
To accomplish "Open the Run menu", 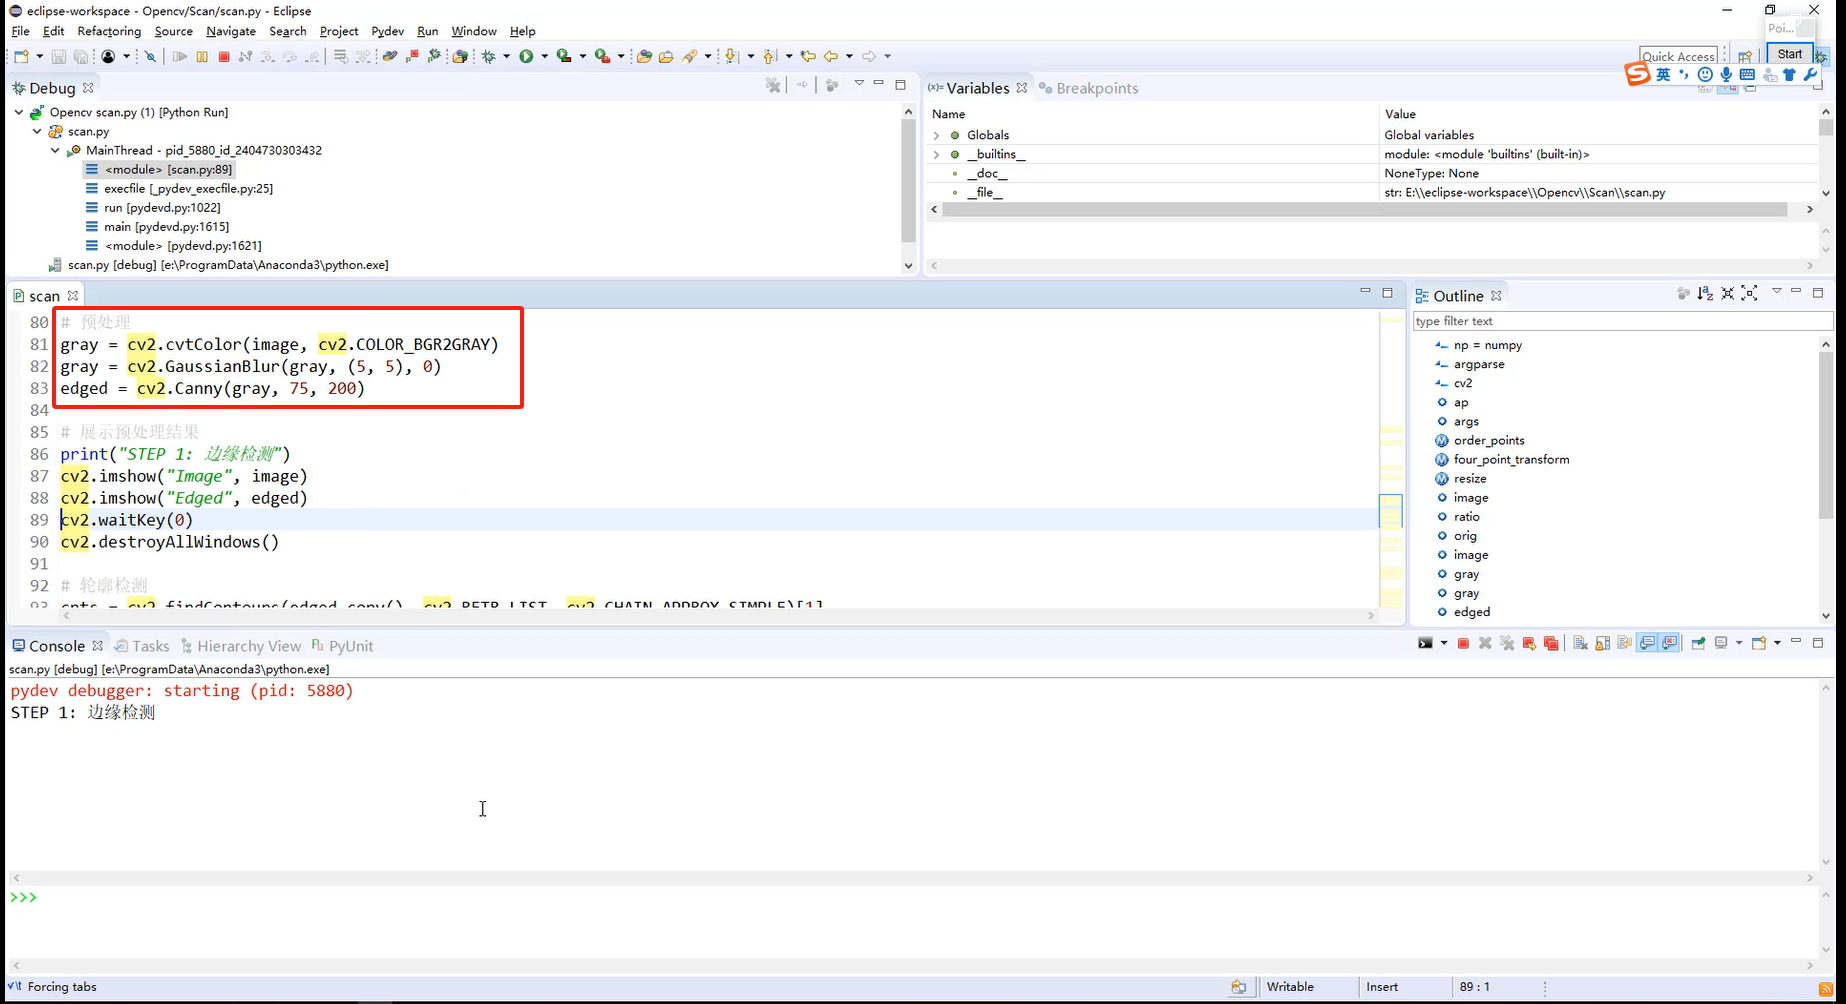I will click(427, 31).
